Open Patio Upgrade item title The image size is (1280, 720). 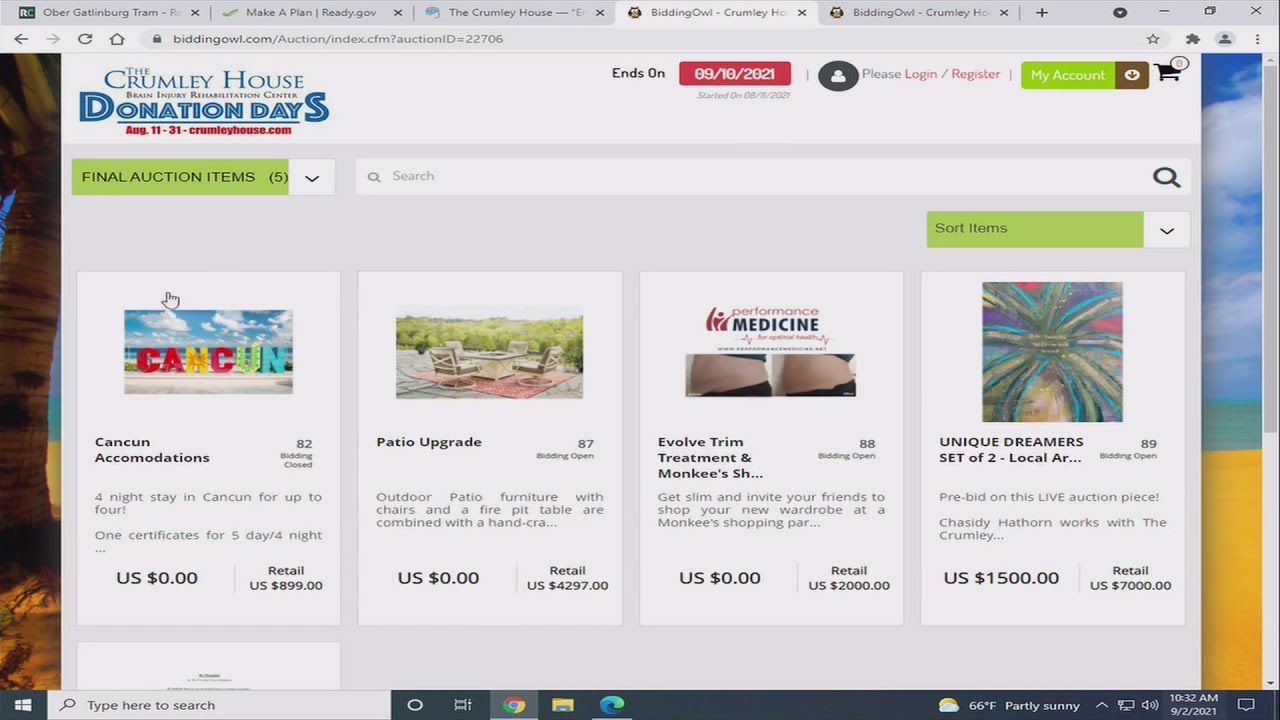point(429,442)
